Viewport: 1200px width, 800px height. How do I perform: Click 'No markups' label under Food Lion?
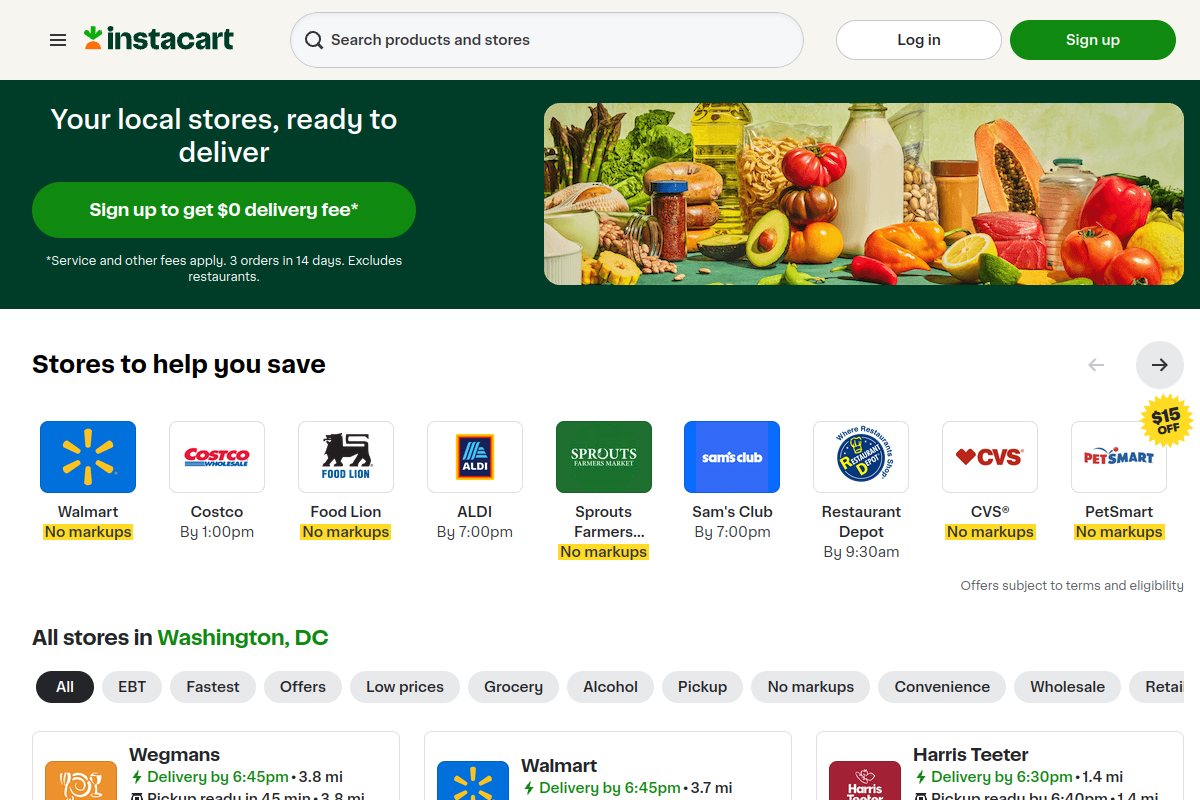(x=346, y=532)
